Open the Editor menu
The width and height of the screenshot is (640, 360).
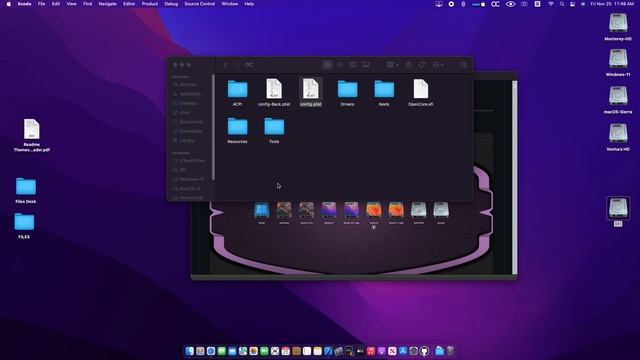[129, 4]
